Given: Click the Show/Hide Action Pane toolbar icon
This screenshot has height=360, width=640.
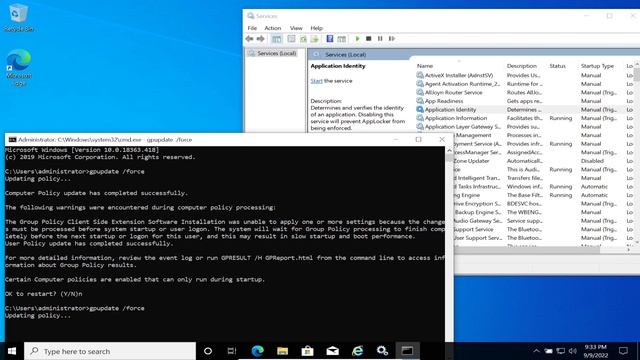Looking at the screenshot, I should point(342,39).
